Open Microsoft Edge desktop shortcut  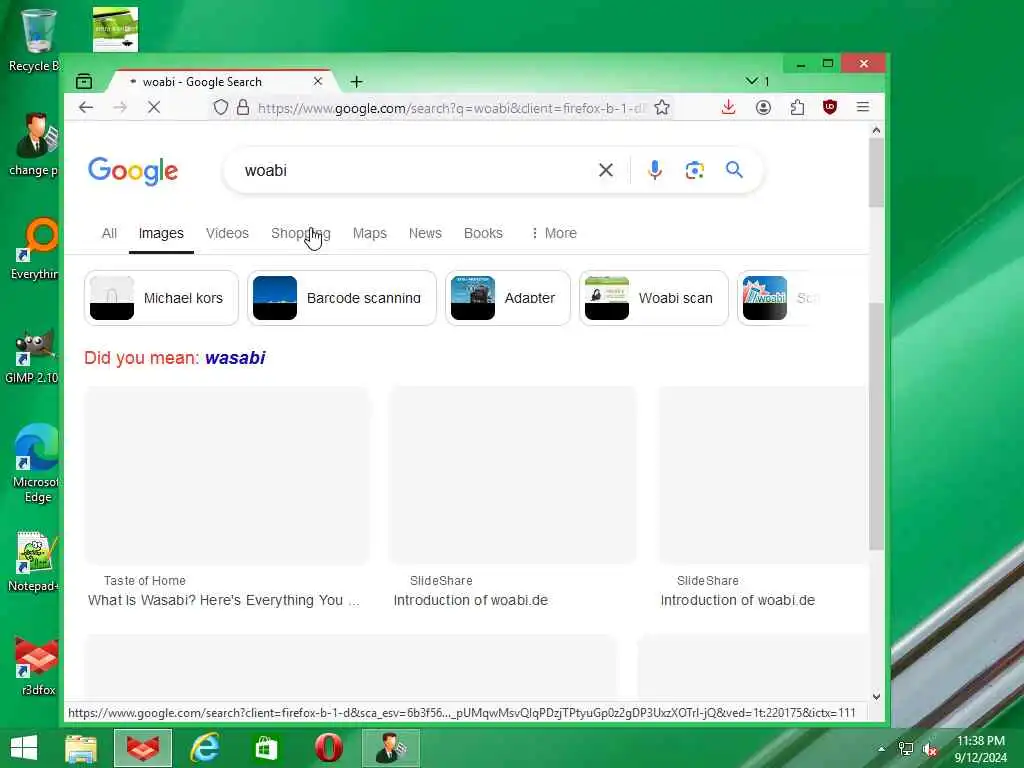36,464
